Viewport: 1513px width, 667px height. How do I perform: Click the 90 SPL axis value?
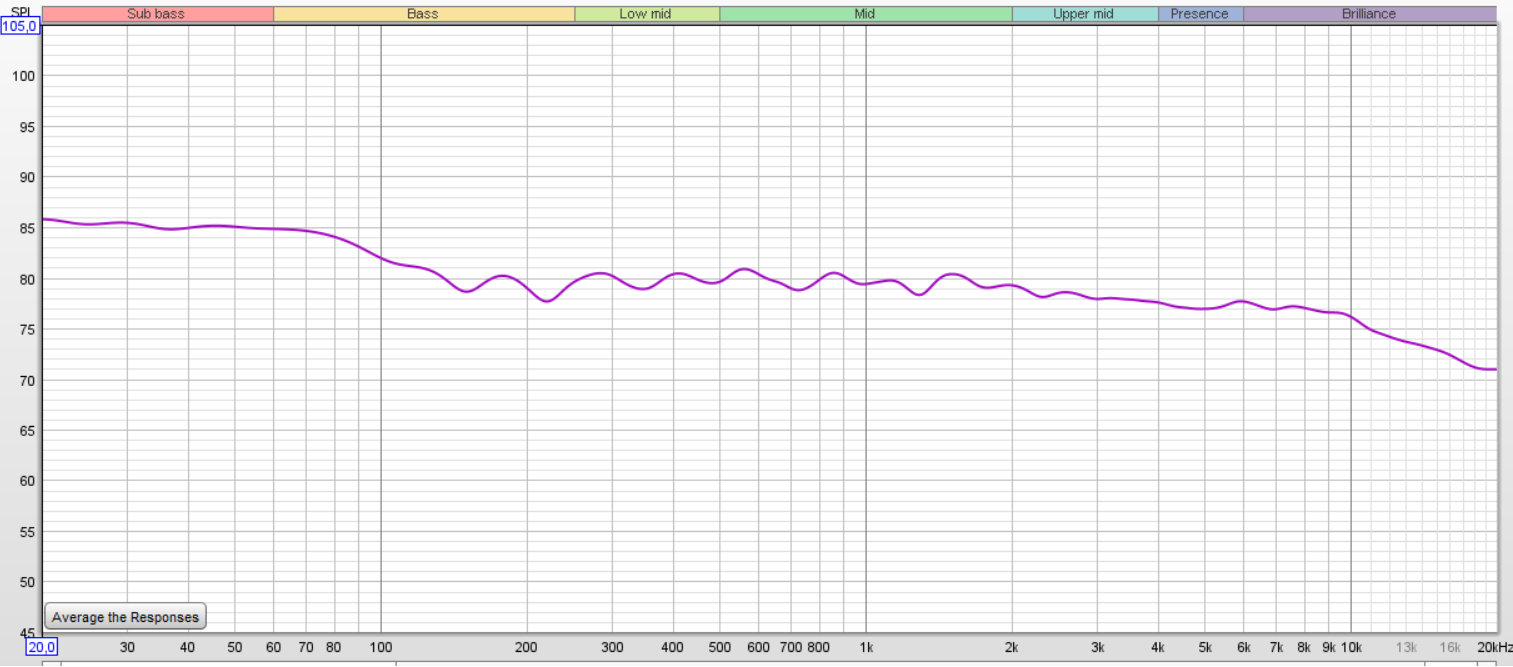click(x=27, y=177)
